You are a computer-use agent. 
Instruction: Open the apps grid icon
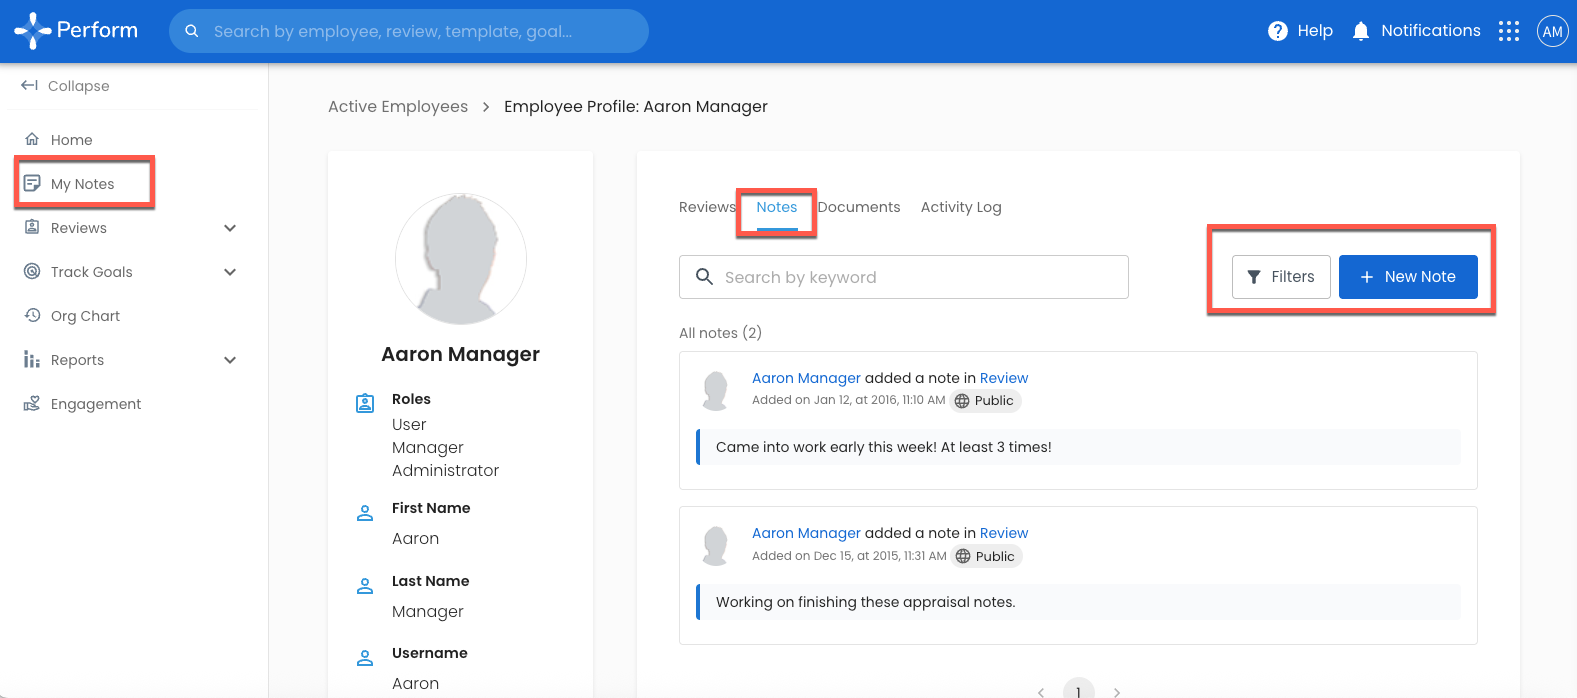[x=1508, y=31]
